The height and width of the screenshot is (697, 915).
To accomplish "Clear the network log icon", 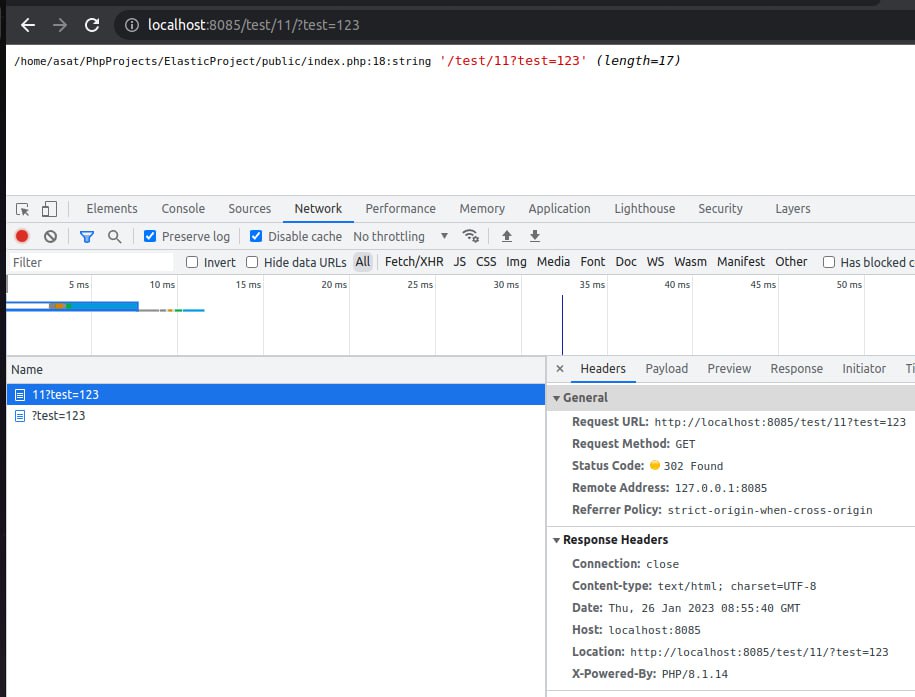I will coord(50,236).
